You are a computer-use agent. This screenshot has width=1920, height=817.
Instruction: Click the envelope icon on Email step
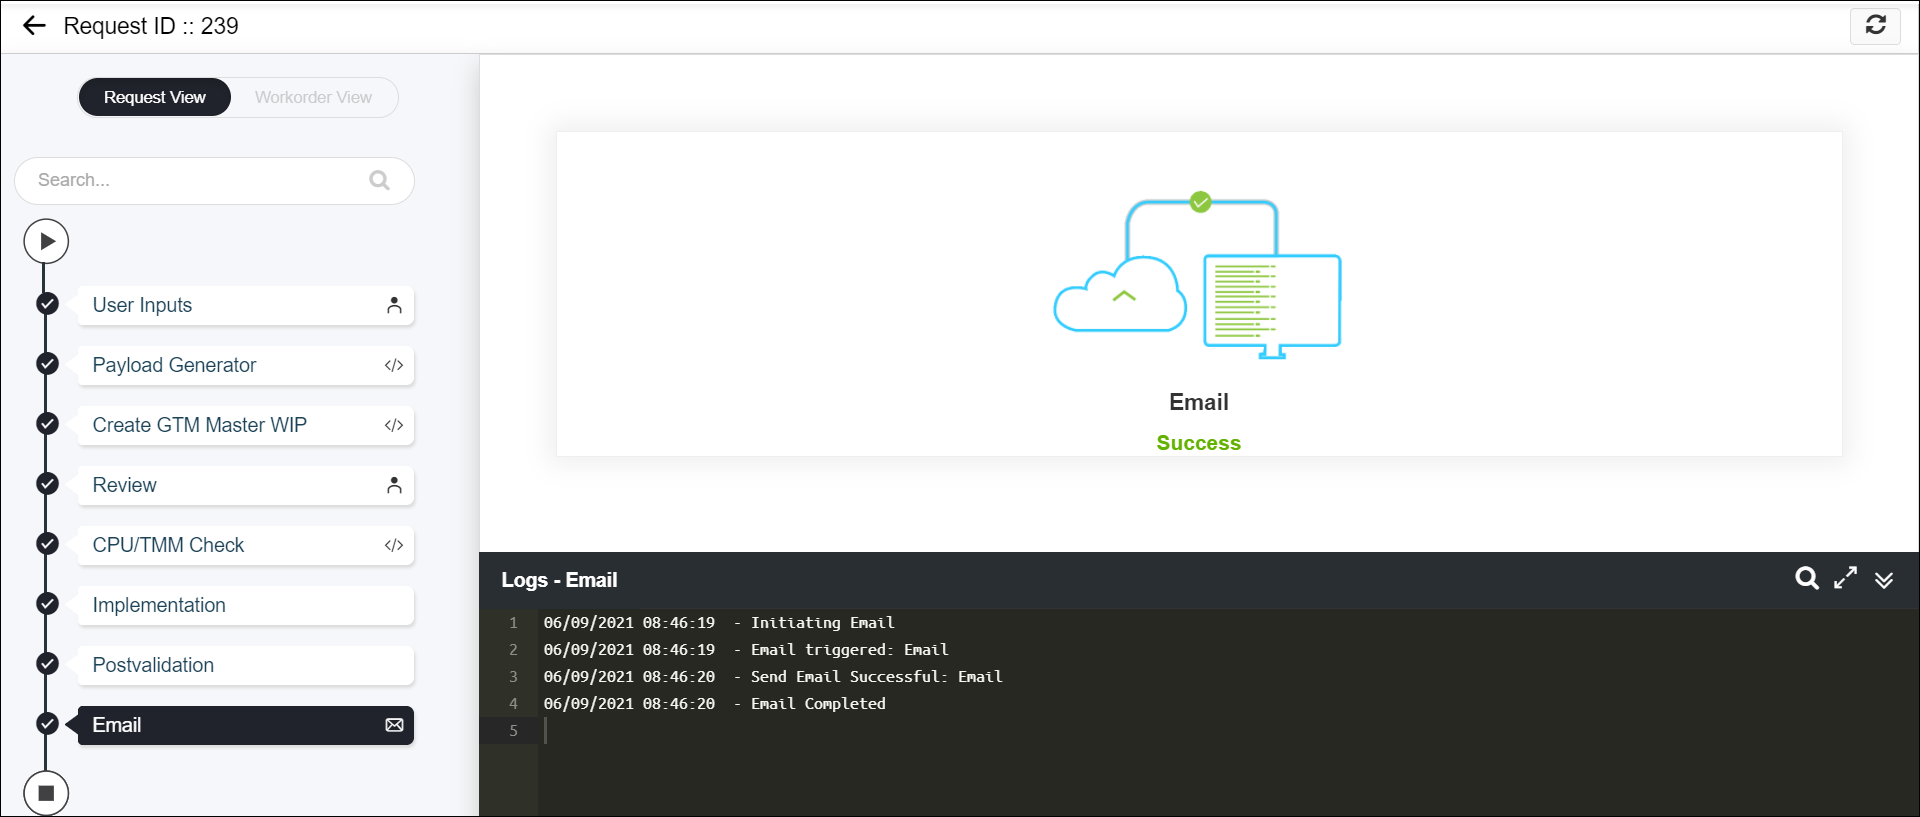click(394, 725)
